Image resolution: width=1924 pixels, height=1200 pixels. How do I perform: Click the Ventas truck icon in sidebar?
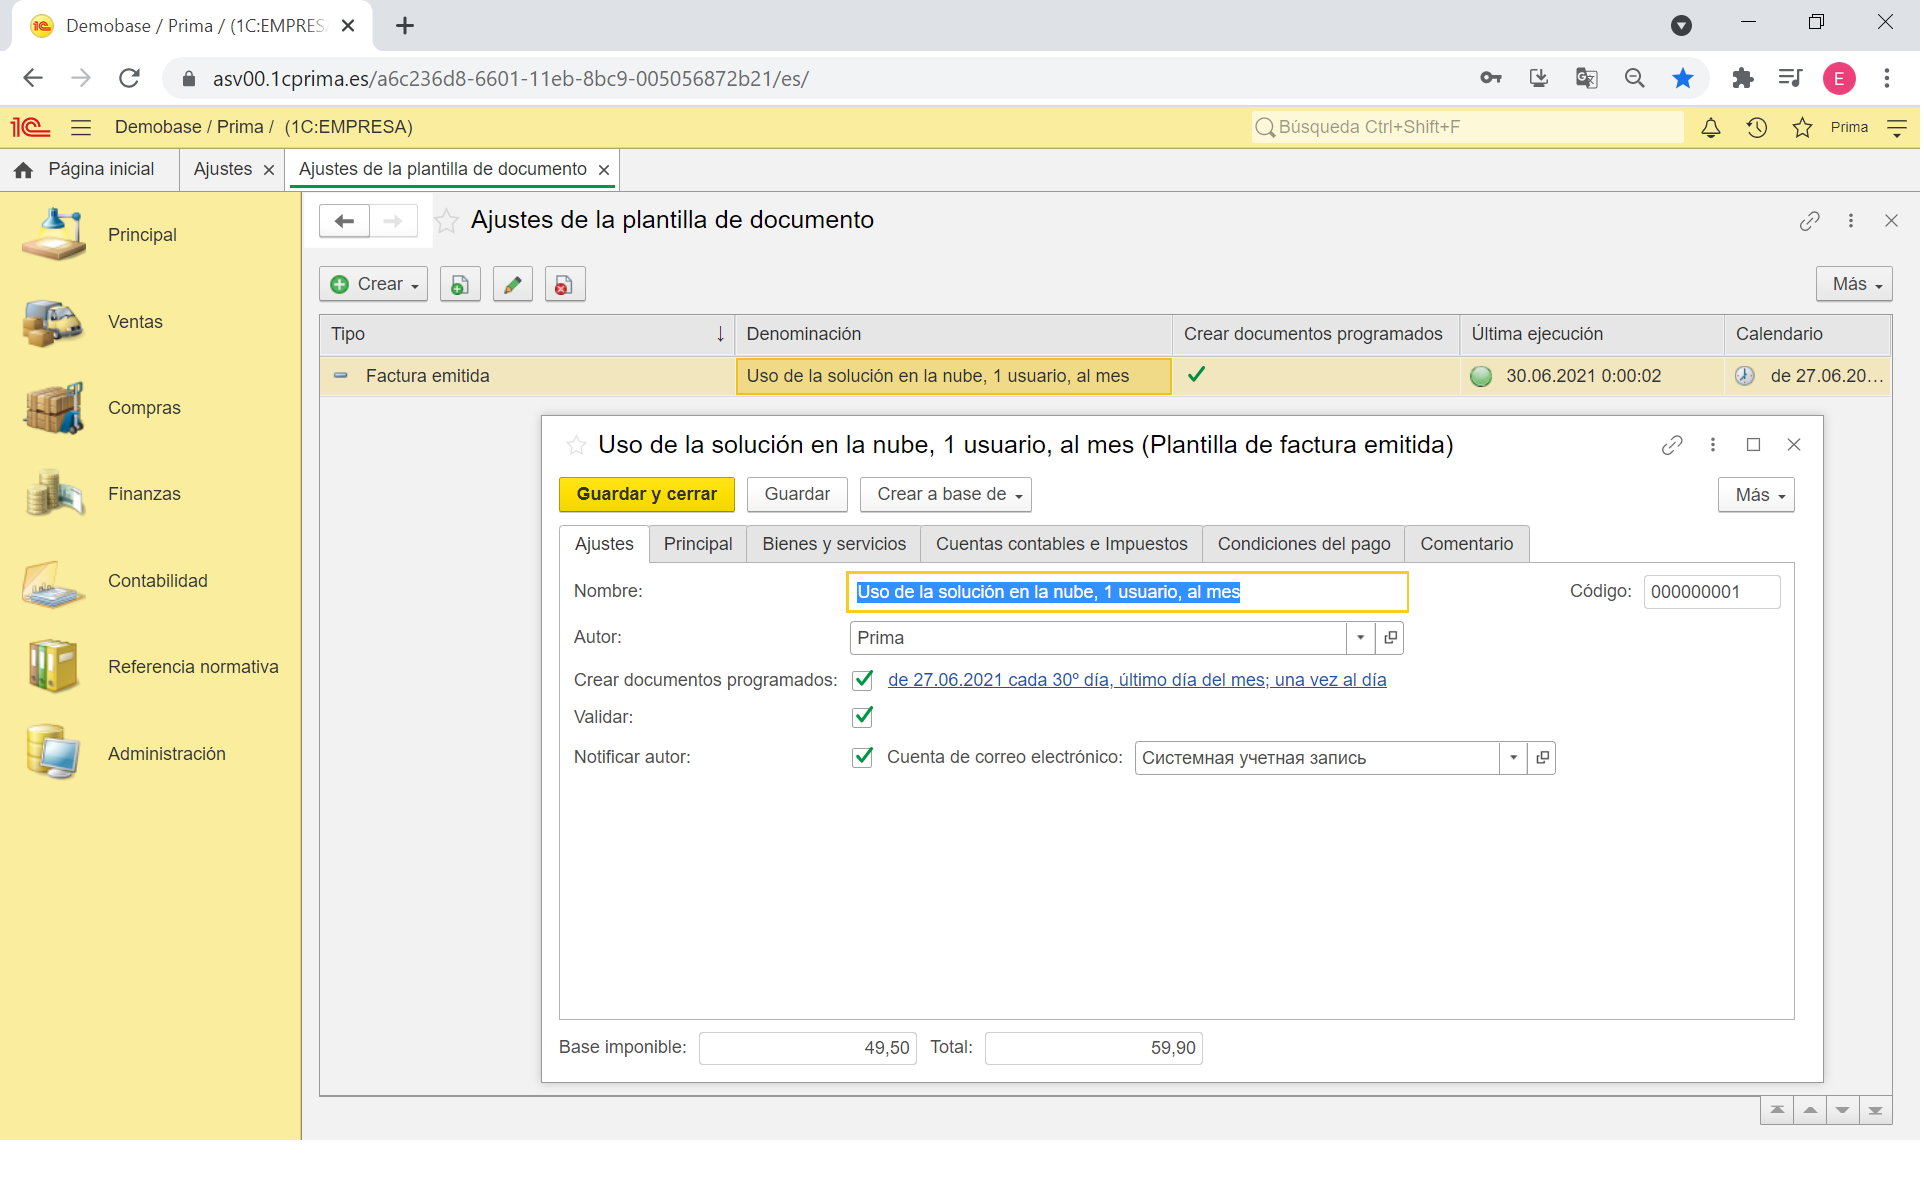pos(54,323)
